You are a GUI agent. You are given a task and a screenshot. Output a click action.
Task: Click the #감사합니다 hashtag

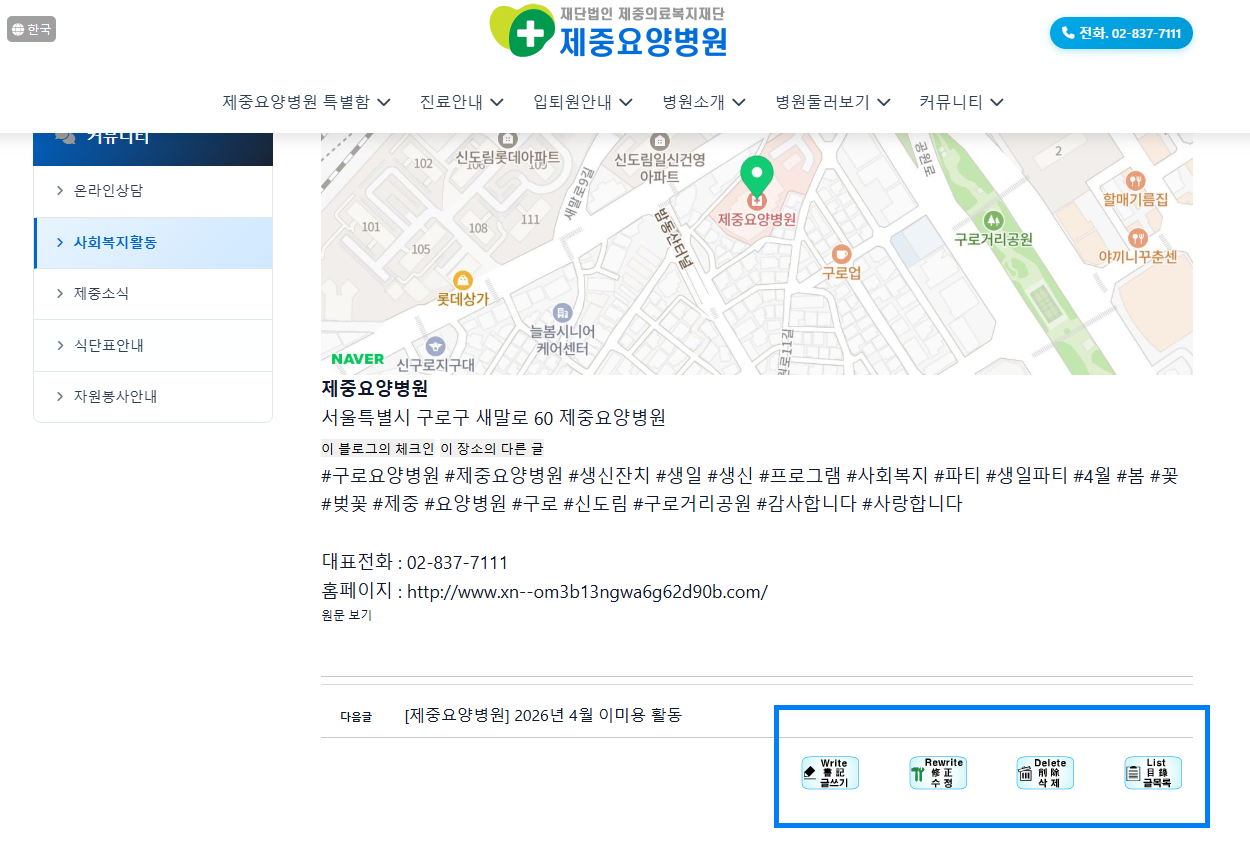(806, 504)
